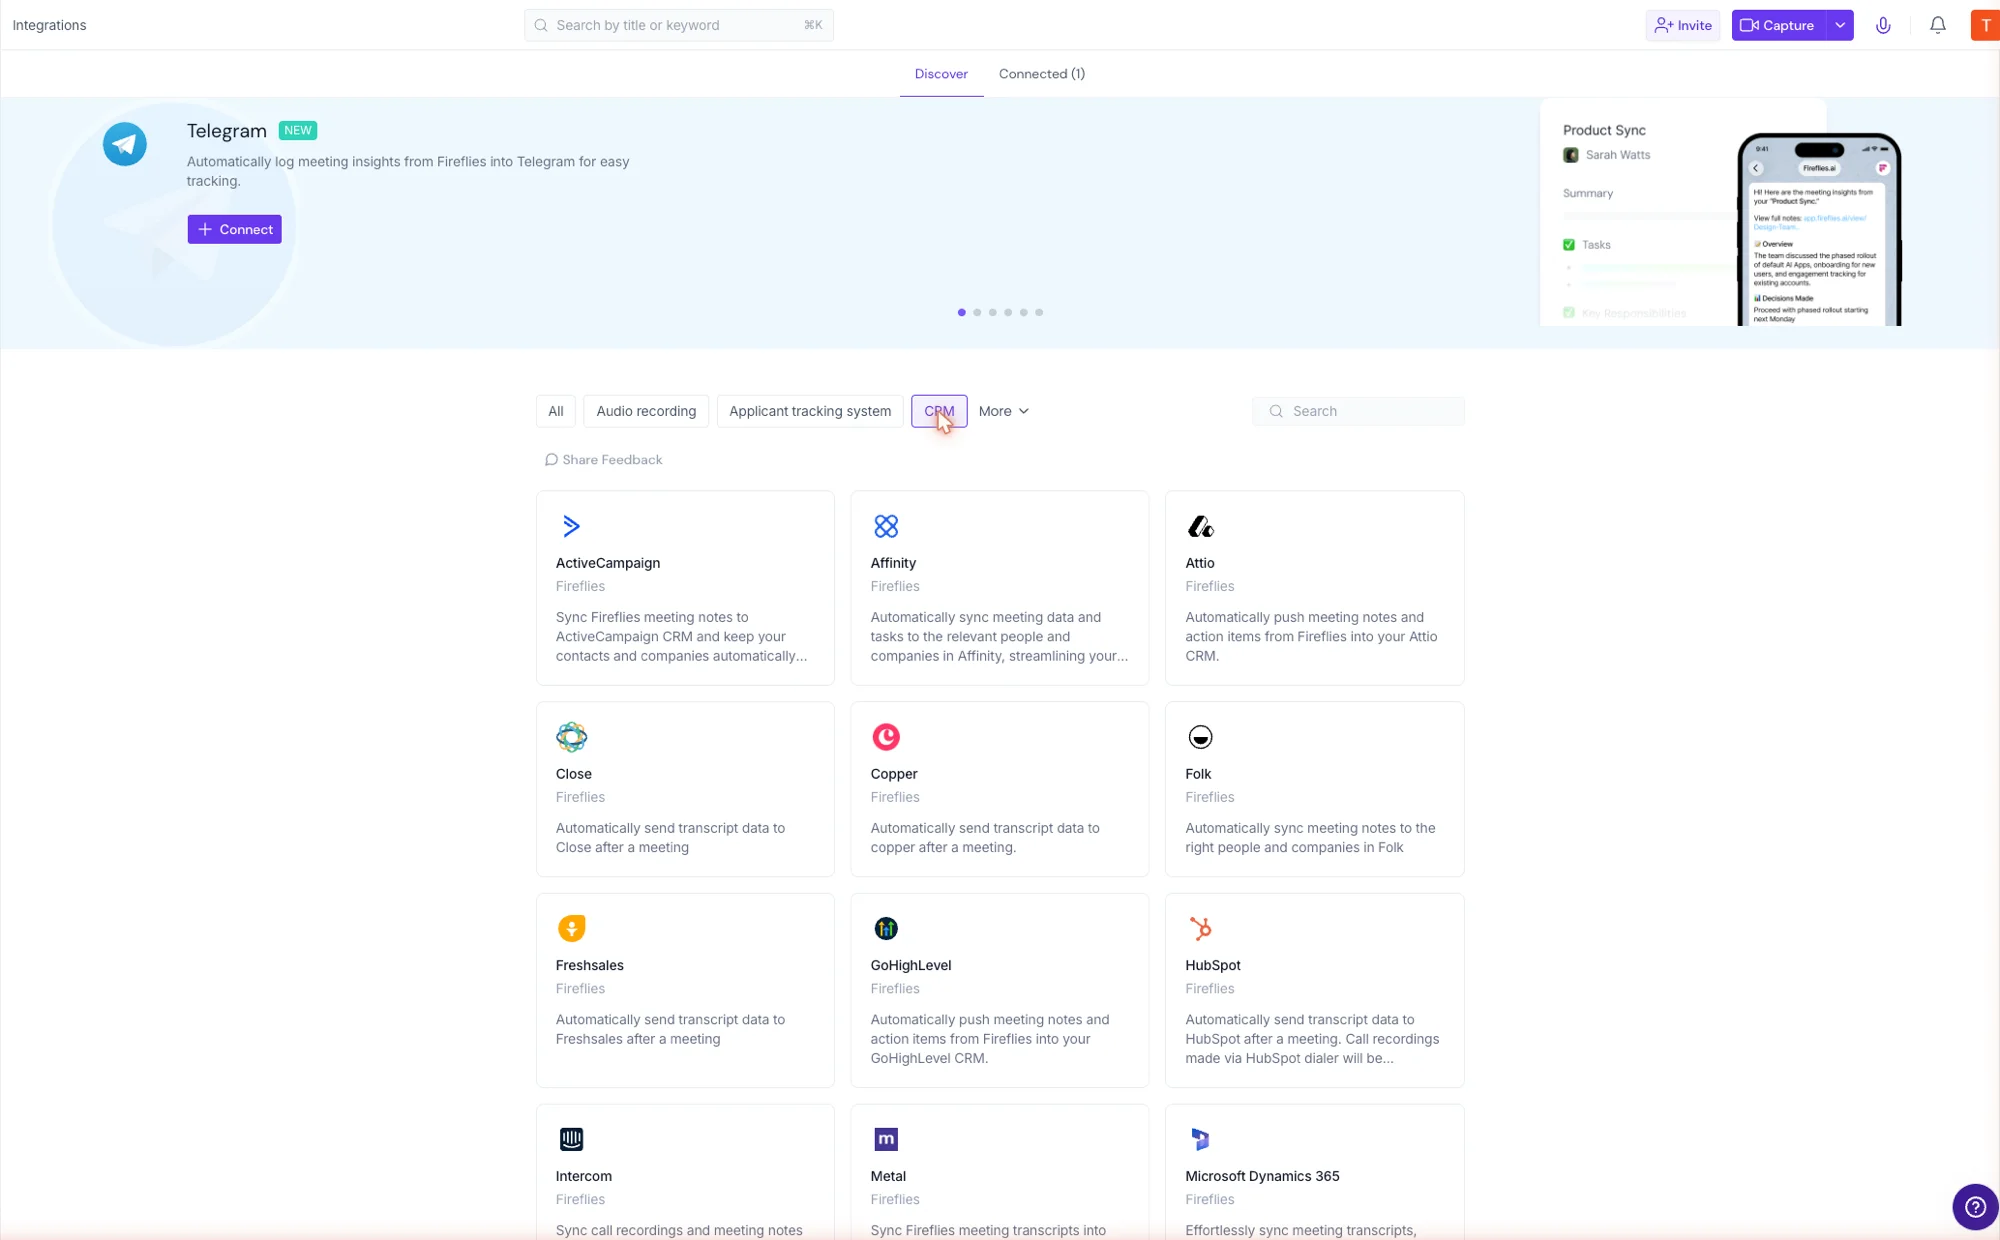Image resolution: width=2000 pixels, height=1240 pixels.
Task: Select the Audio recording category filter
Action: [x=646, y=411]
